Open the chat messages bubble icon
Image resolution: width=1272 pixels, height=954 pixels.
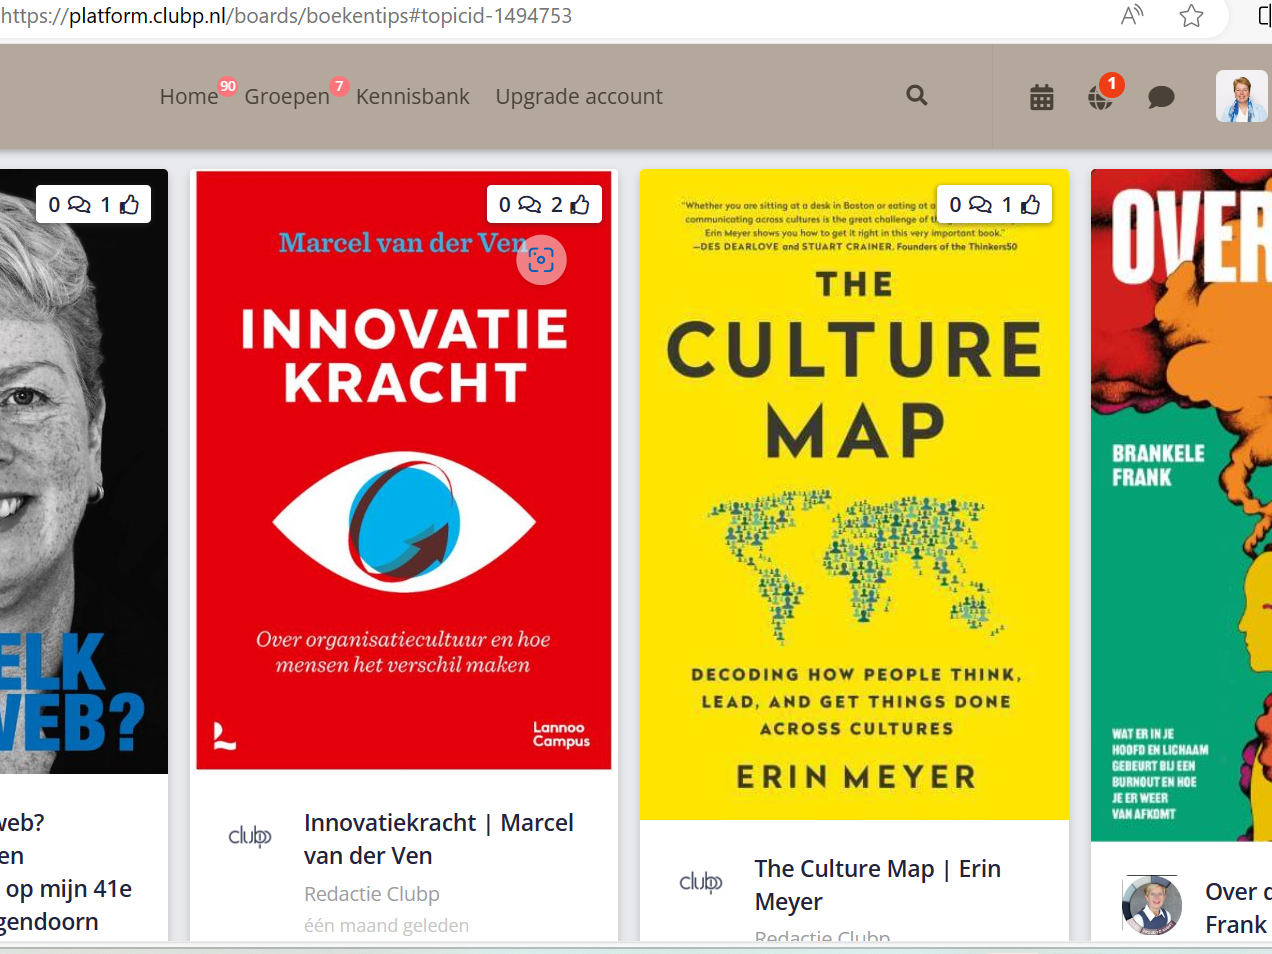coord(1161,97)
